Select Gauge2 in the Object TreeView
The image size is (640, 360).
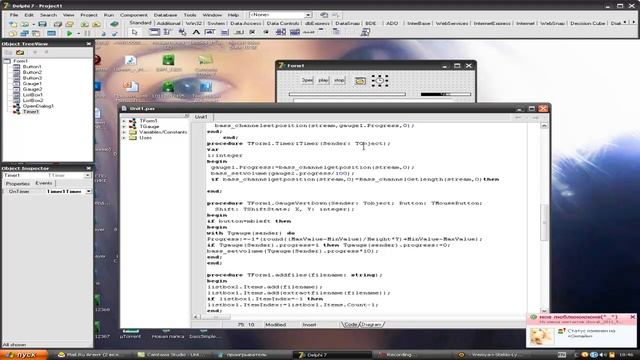tap(32, 89)
